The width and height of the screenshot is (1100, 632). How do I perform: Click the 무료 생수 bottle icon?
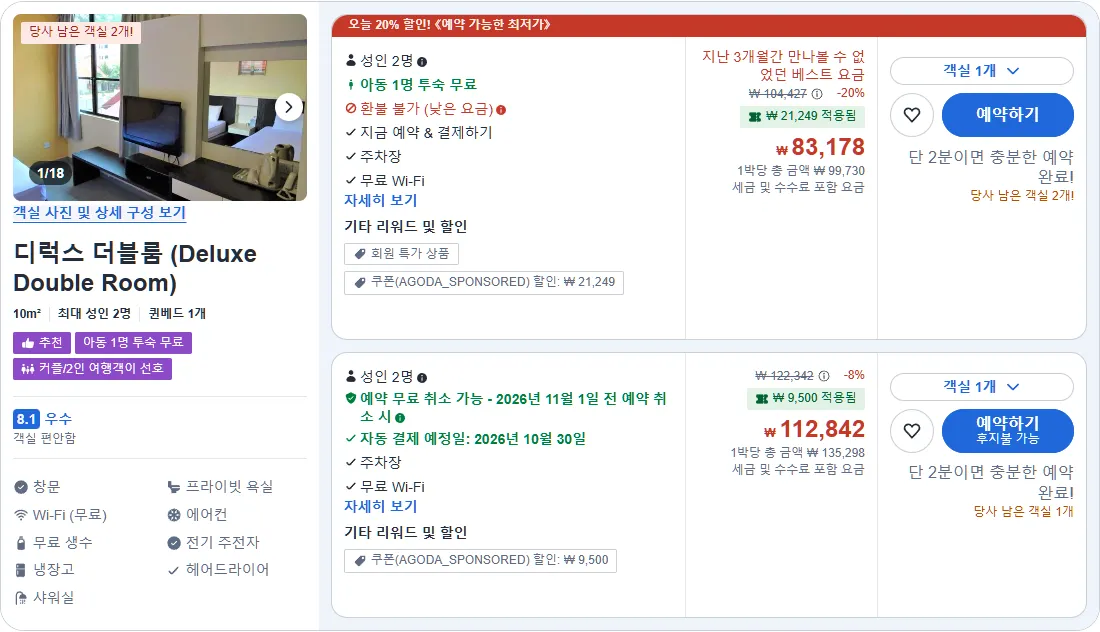tap(21, 543)
